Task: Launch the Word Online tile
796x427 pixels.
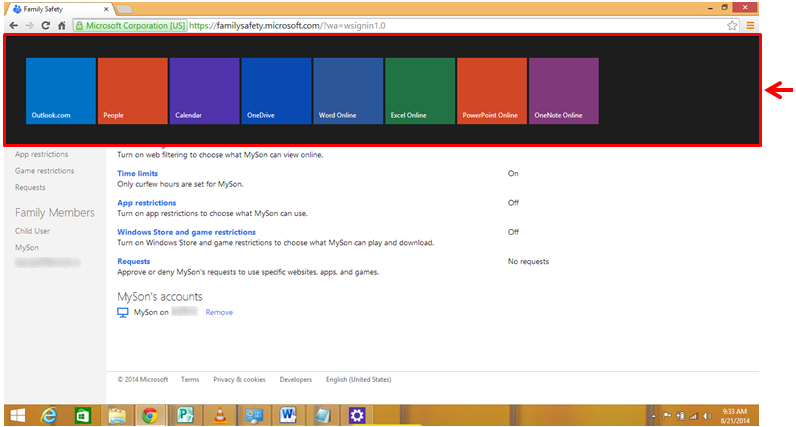Action: (x=348, y=91)
